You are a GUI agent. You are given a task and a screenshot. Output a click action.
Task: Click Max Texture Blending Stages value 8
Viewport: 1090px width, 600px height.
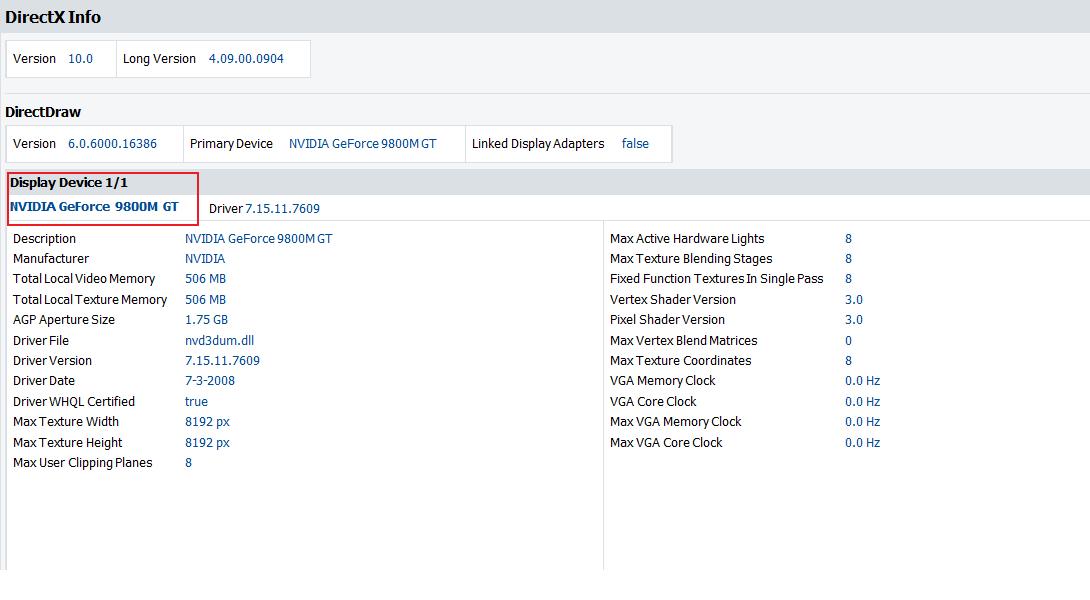click(x=848, y=259)
